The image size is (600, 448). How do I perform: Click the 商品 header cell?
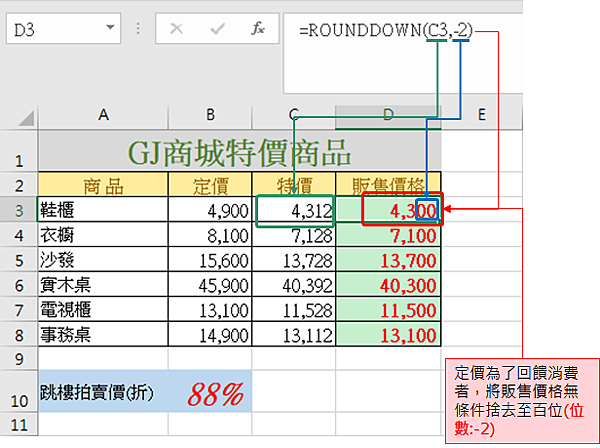103,184
